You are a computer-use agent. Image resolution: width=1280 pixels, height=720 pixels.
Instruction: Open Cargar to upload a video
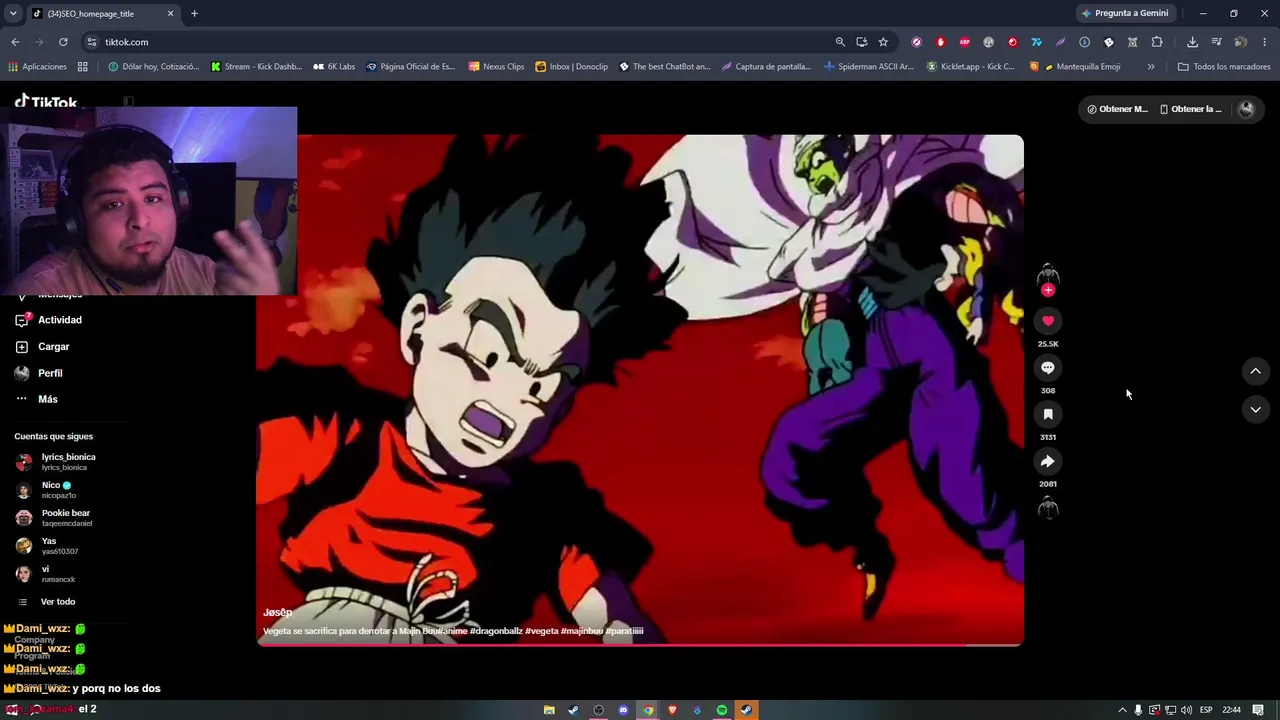click(43, 347)
